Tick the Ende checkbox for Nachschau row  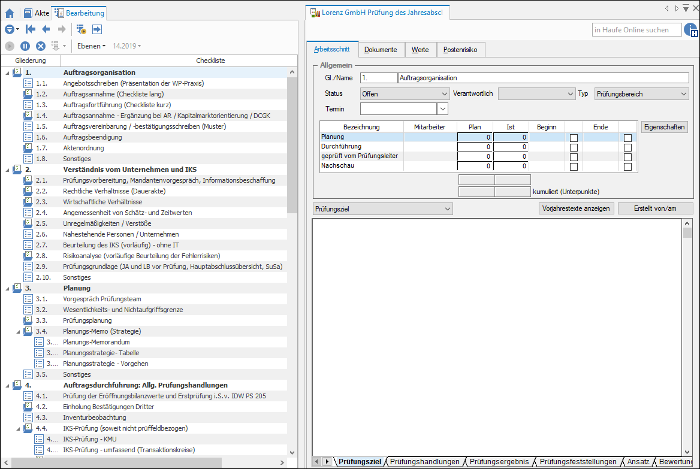click(628, 166)
